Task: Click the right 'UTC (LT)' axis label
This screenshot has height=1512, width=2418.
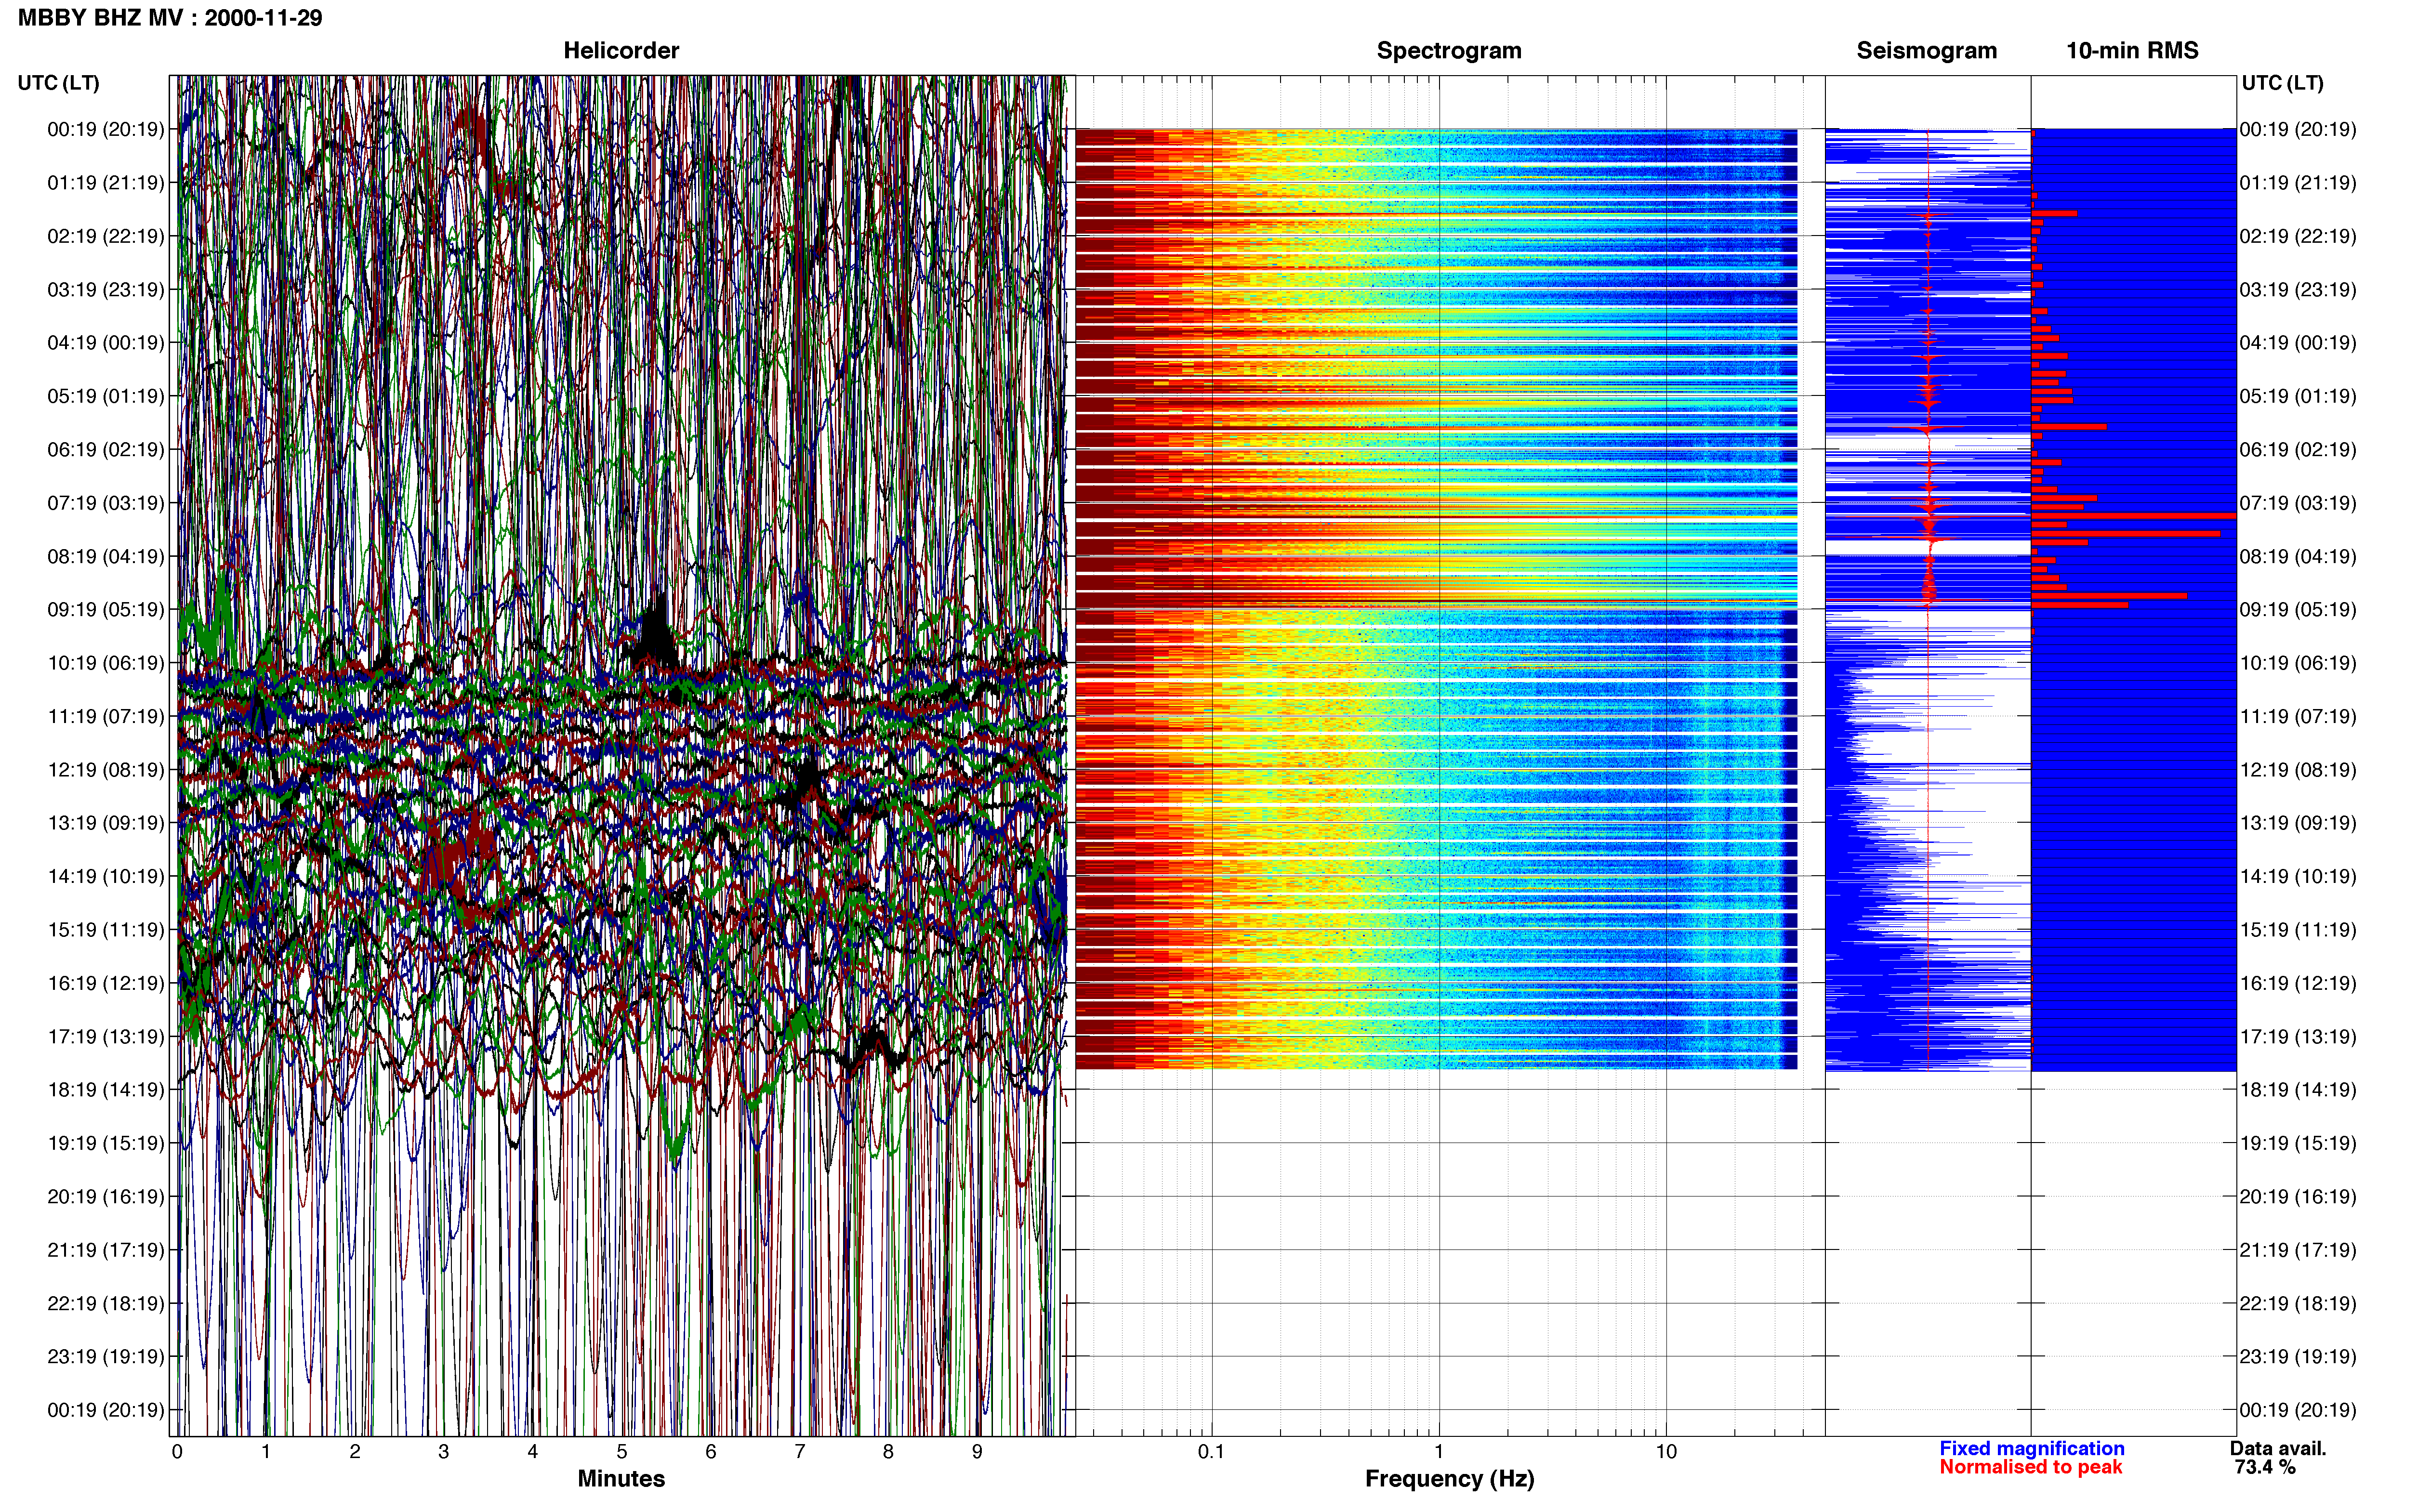Action: pos(2282,83)
